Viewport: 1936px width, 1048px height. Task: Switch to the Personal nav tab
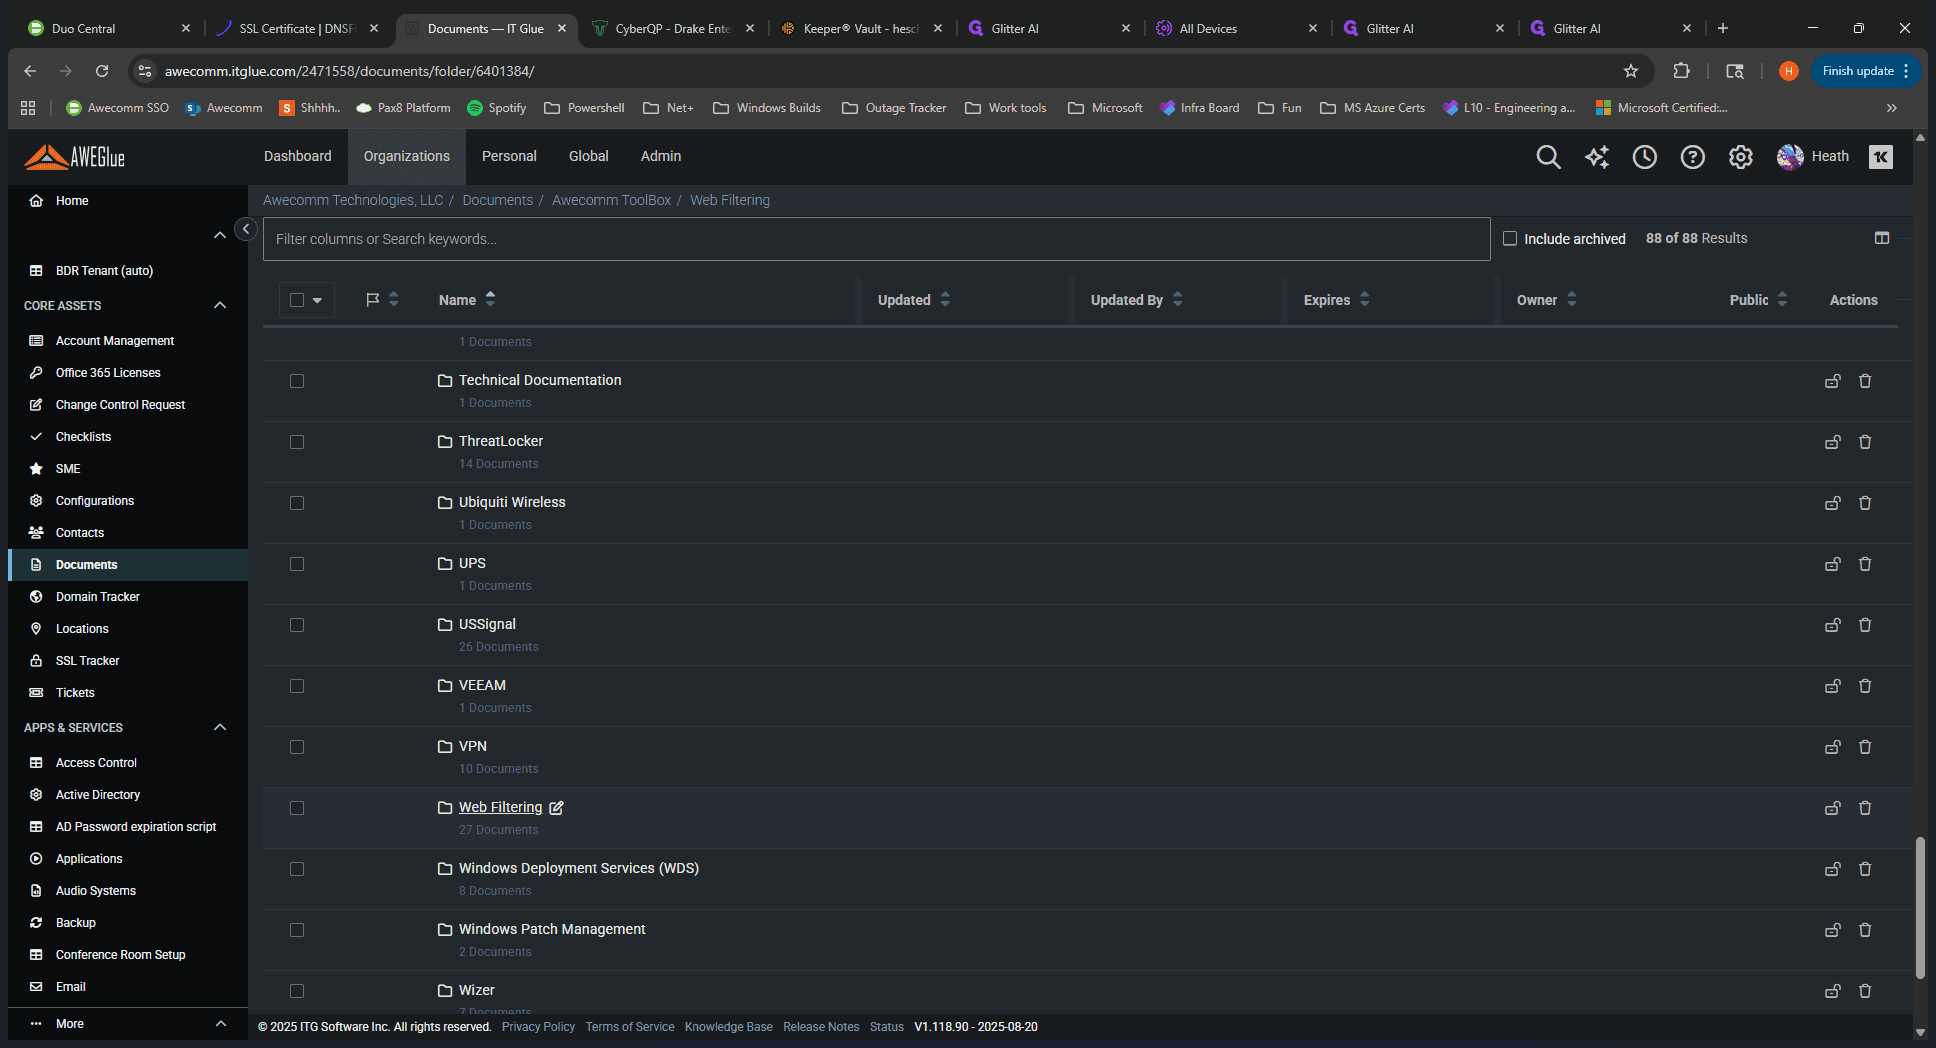coord(509,156)
